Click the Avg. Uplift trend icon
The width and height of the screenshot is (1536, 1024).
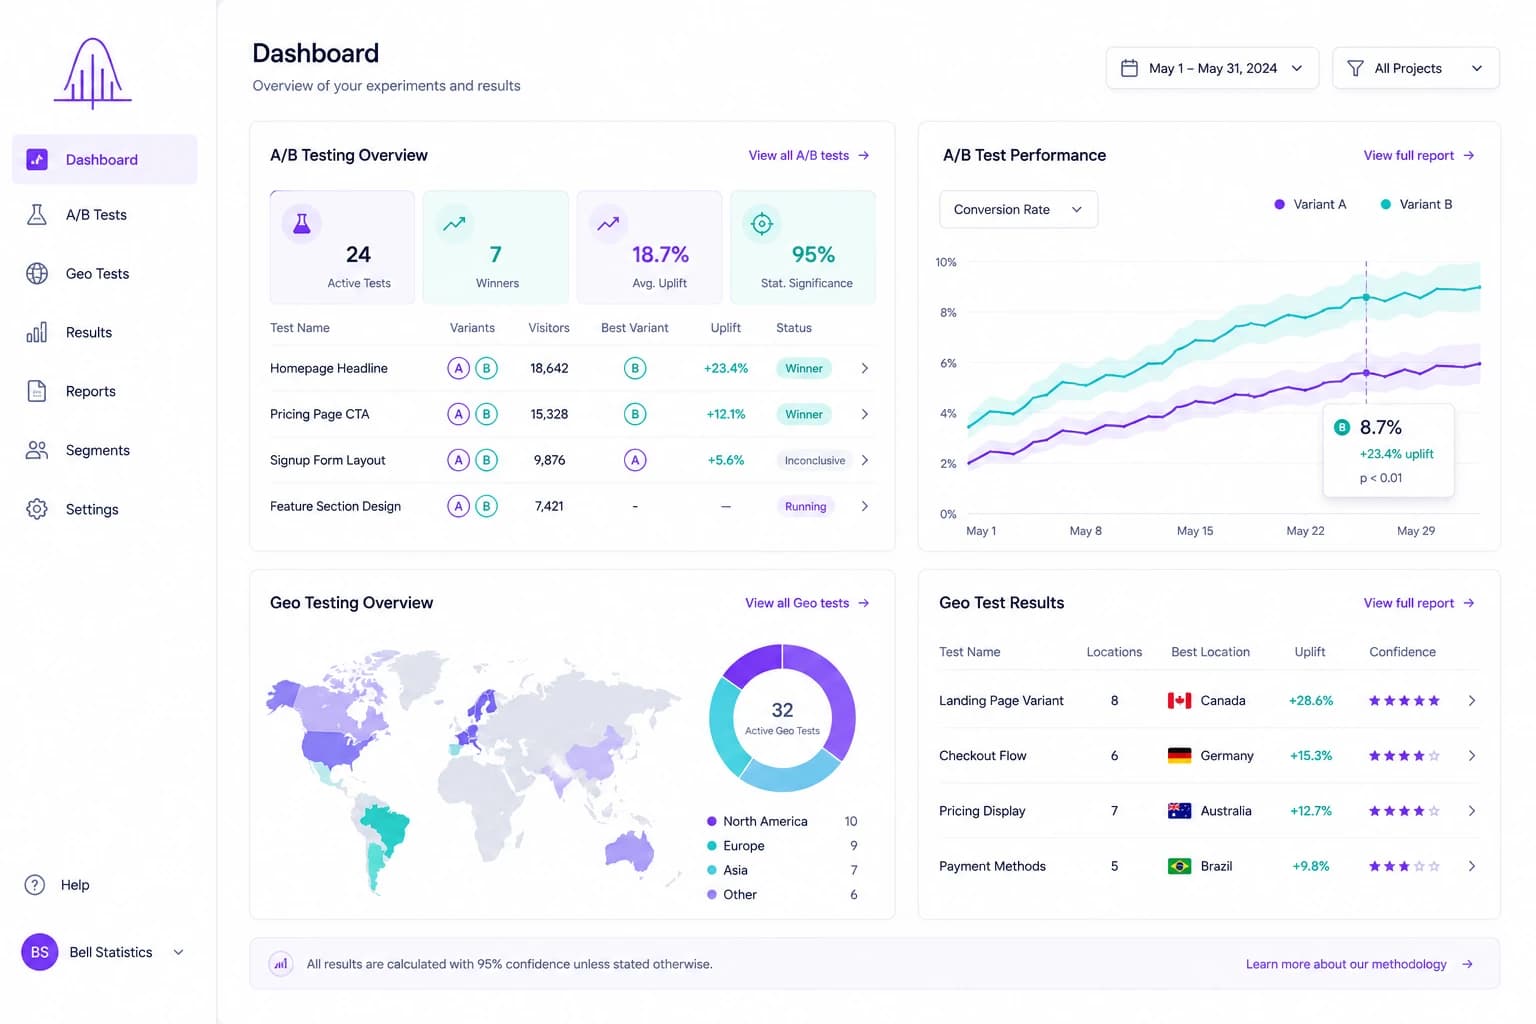(x=608, y=223)
